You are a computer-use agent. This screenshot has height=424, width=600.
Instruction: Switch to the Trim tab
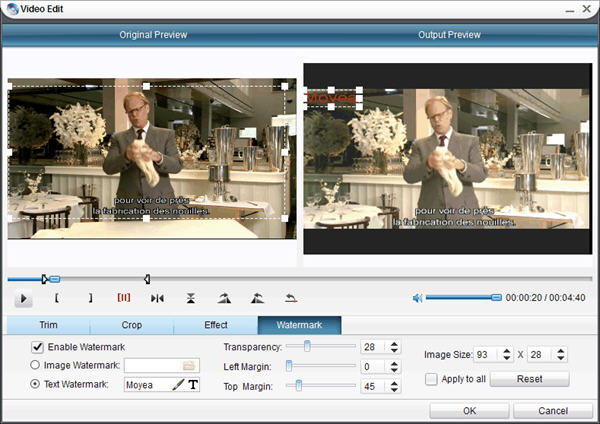pyautogui.click(x=48, y=325)
